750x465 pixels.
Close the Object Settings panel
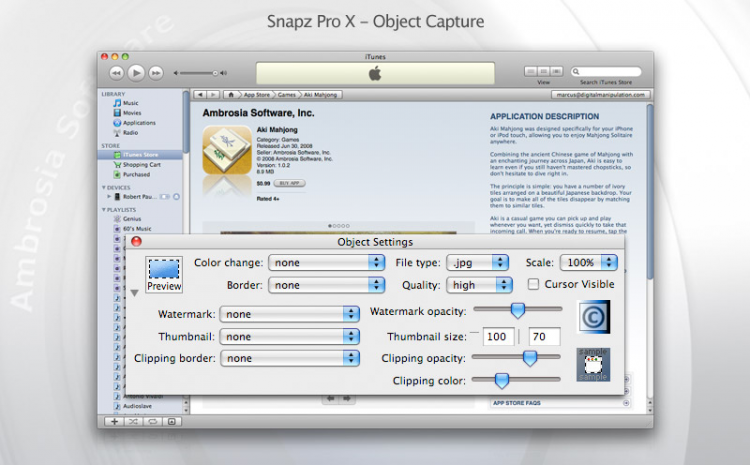136,242
